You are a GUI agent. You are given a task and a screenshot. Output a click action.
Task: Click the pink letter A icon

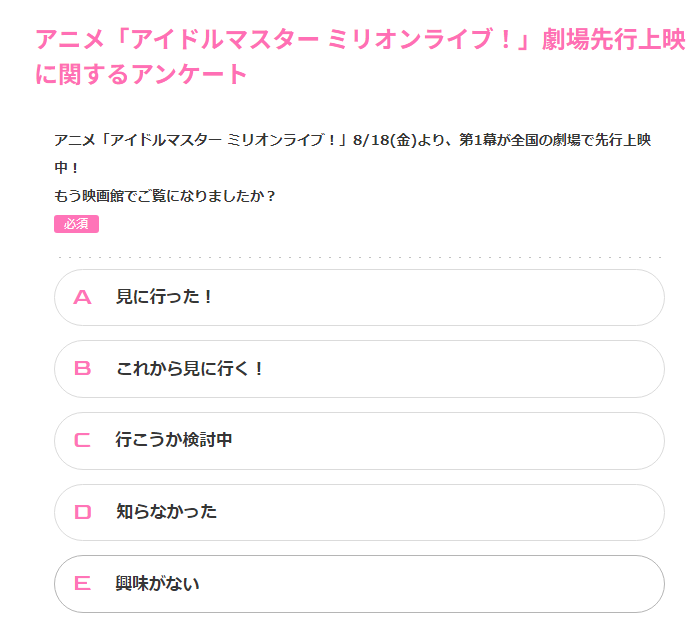pyautogui.click(x=83, y=297)
